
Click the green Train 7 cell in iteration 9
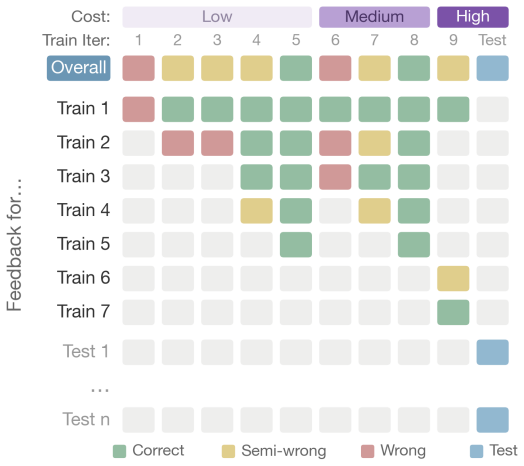(453, 312)
